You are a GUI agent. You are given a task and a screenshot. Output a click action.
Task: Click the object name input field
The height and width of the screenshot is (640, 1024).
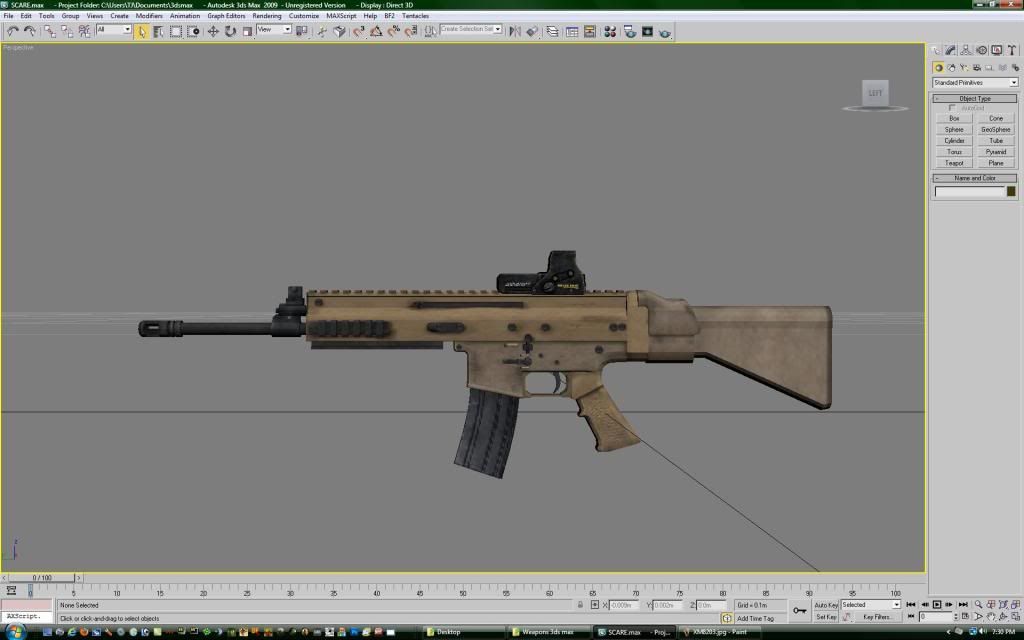[x=969, y=191]
